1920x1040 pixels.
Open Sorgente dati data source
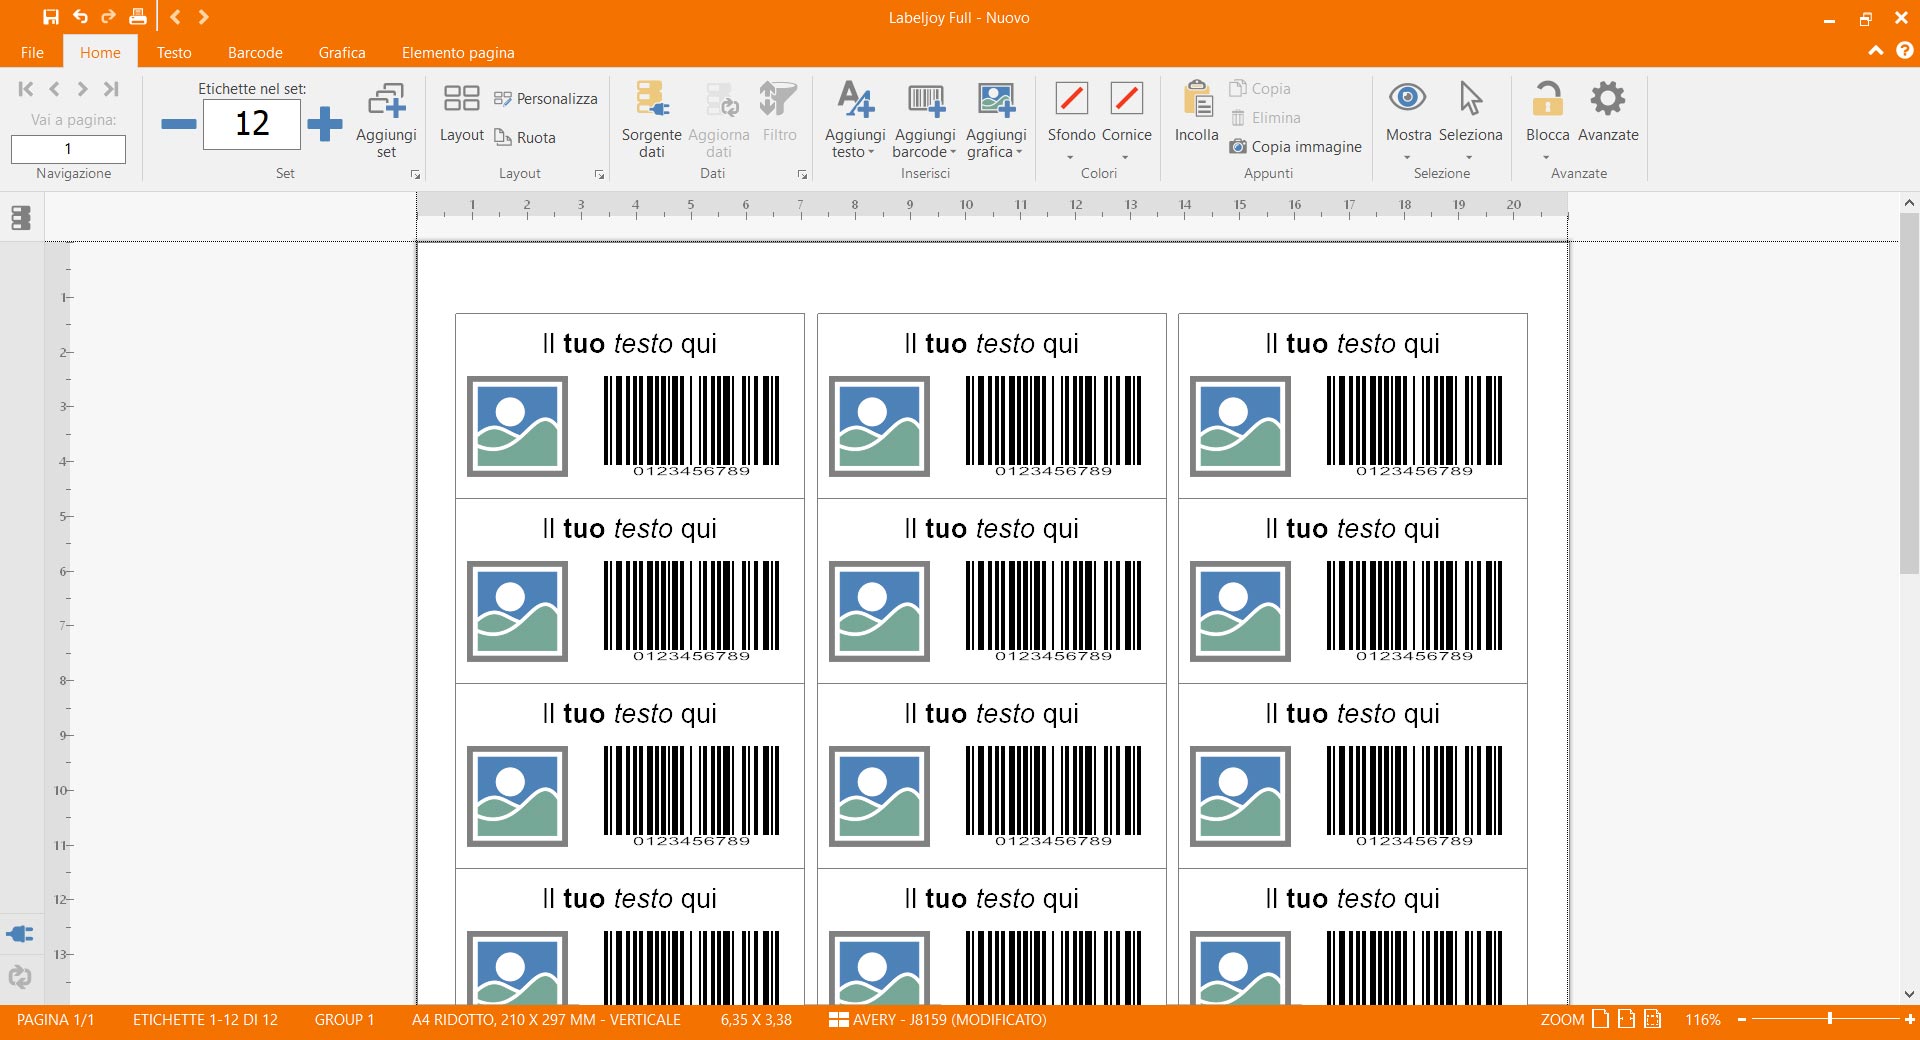(x=651, y=120)
